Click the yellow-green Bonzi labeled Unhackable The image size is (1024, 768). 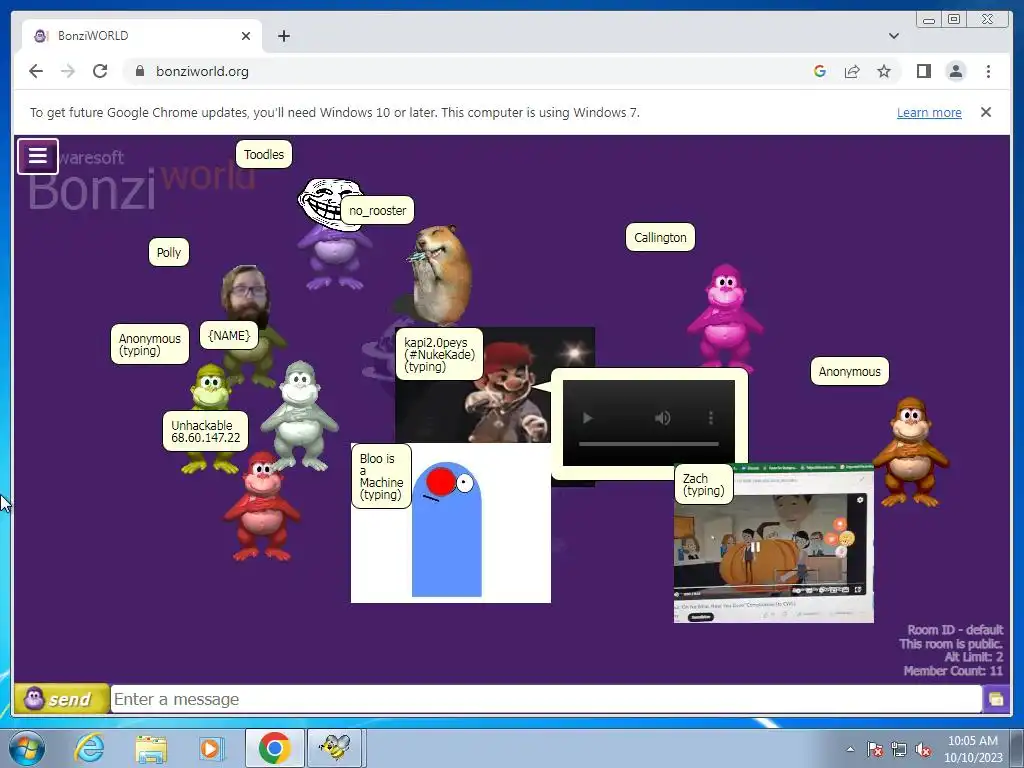point(209,392)
